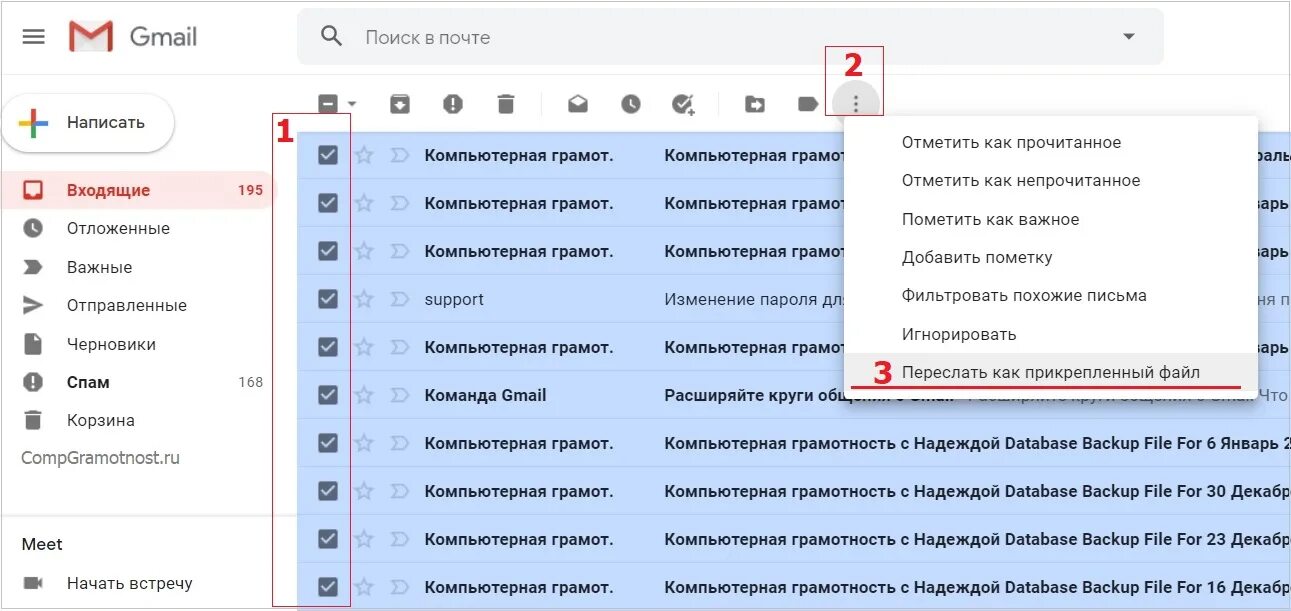
Task: Open the Backup File For 30 Декабрь email
Action: 976,491
